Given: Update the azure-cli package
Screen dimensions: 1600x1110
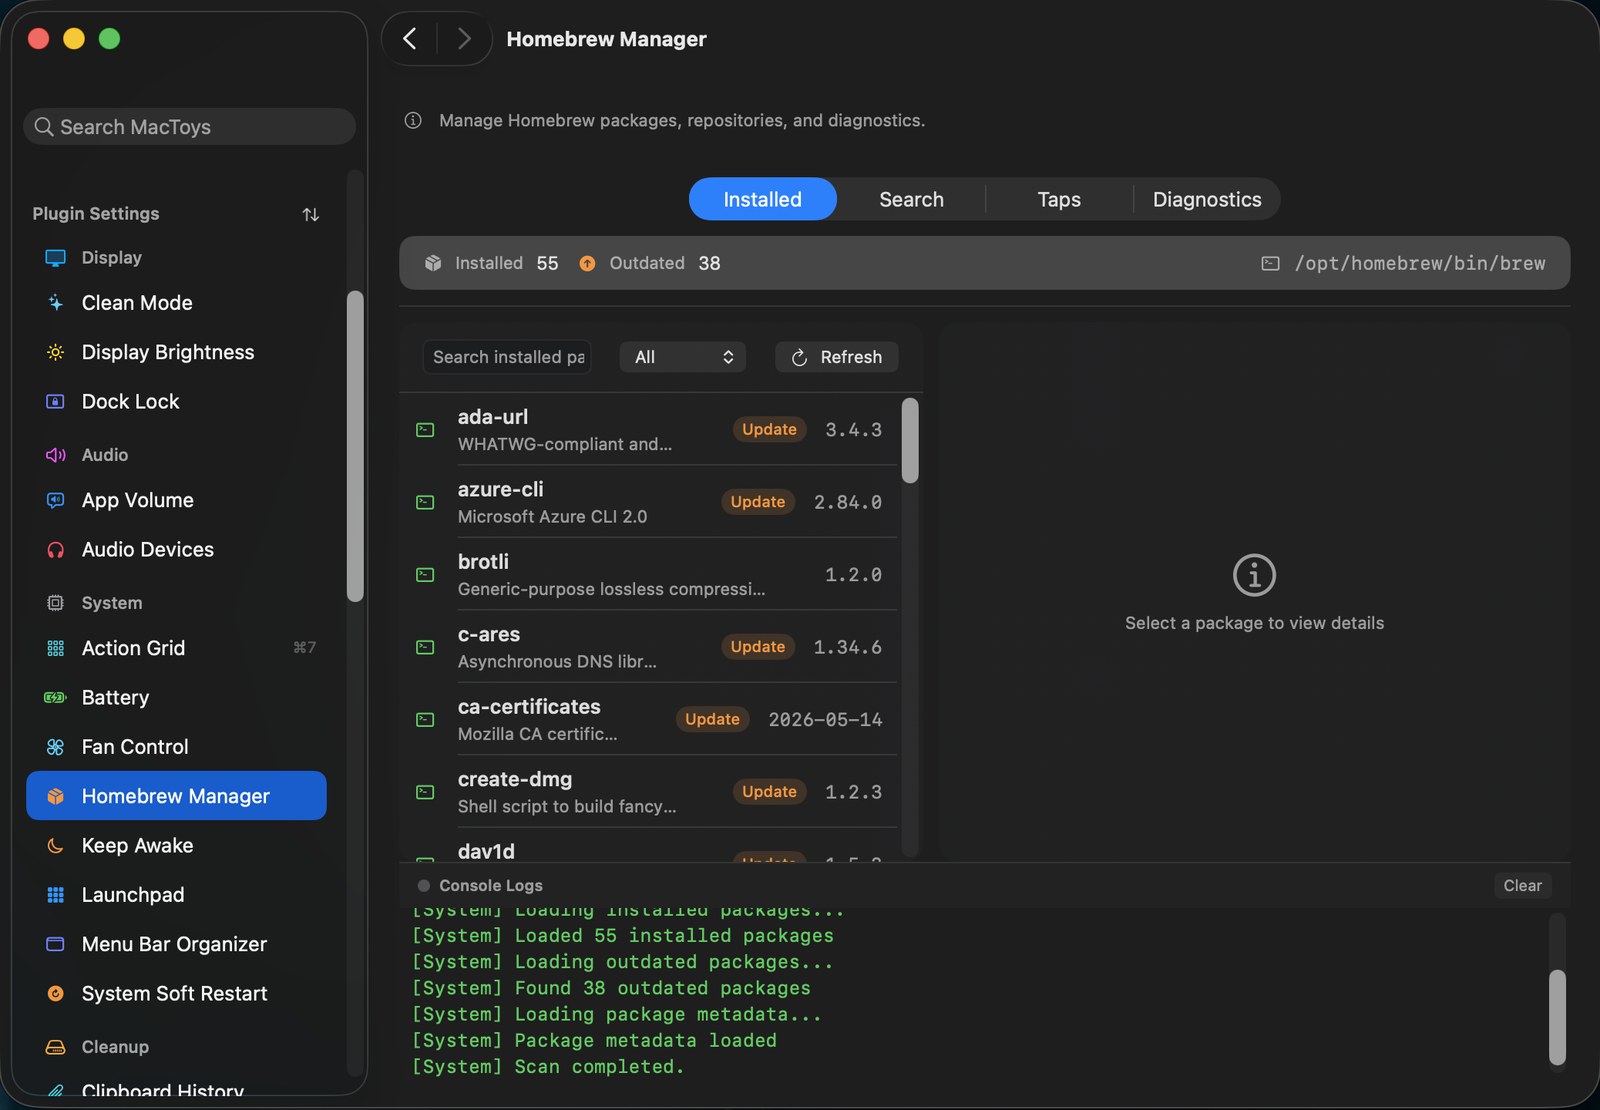Looking at the screenshot, I should [758, 502].
